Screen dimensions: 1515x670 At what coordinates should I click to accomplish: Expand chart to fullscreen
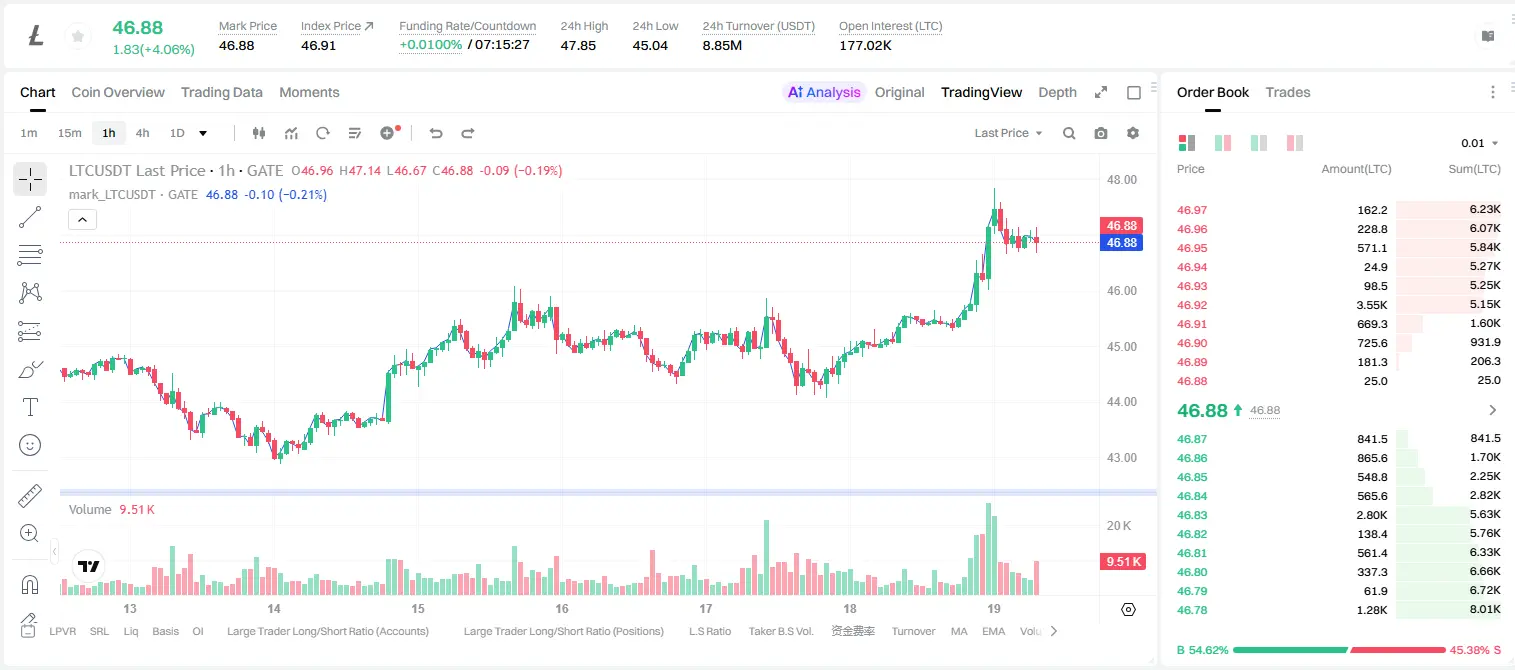click(1101, 92)
